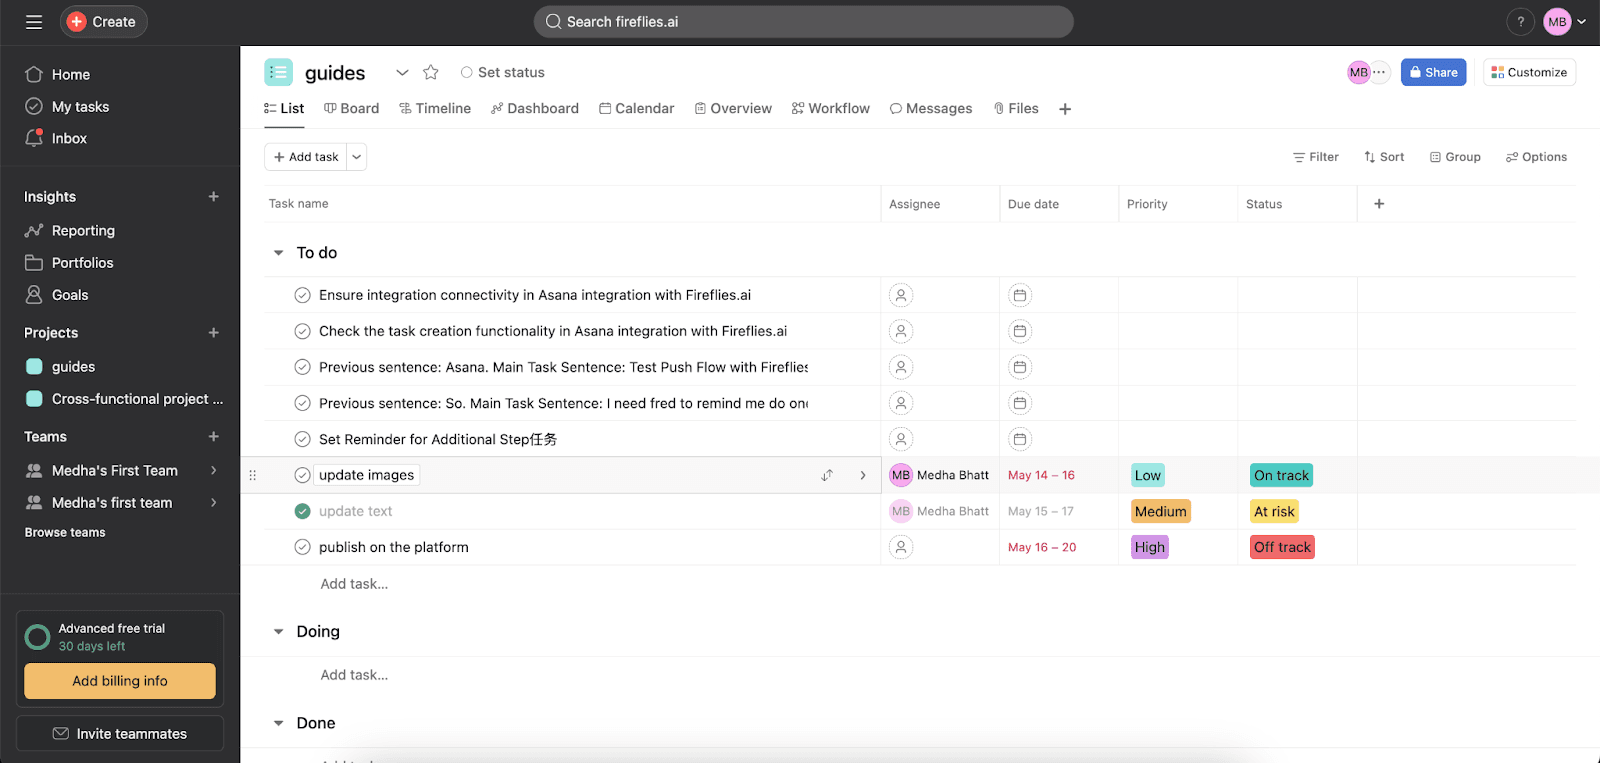Add a new project with plus icon
This screenshot has width=1600, height=763.
coord(213,333)
